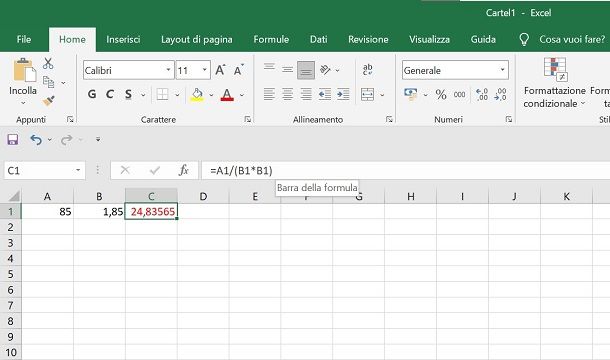Select the format painter brush icon

point(48,101)
